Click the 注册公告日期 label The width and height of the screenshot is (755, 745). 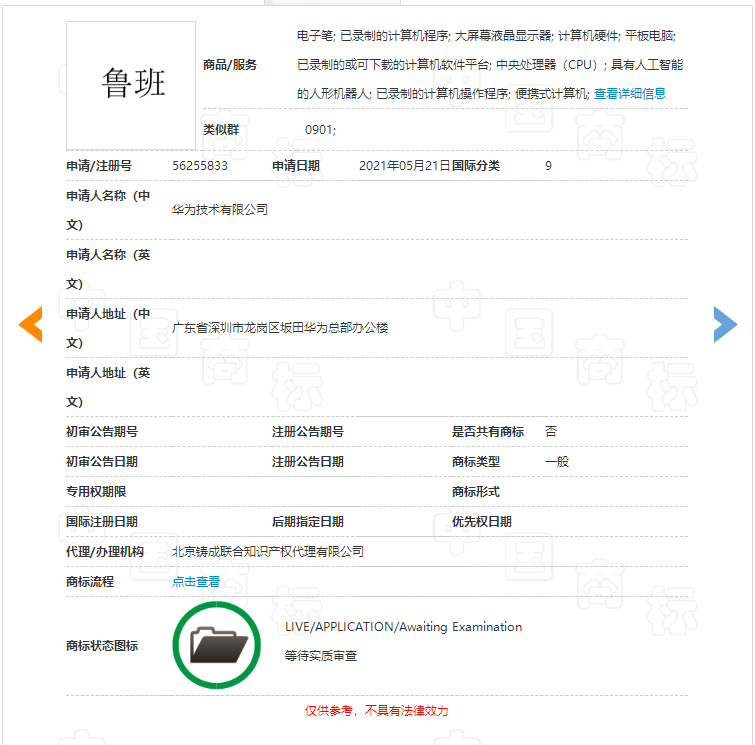click(x=308, y=462)
